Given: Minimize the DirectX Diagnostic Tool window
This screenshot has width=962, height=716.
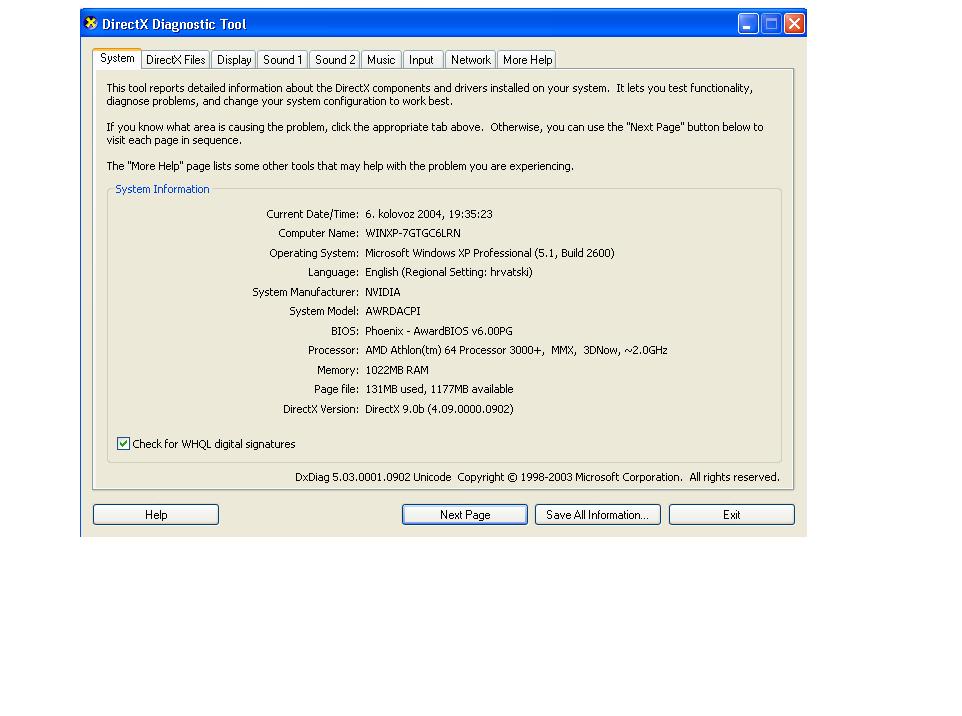Looking at the screenshot, I should tap(748, 24).
